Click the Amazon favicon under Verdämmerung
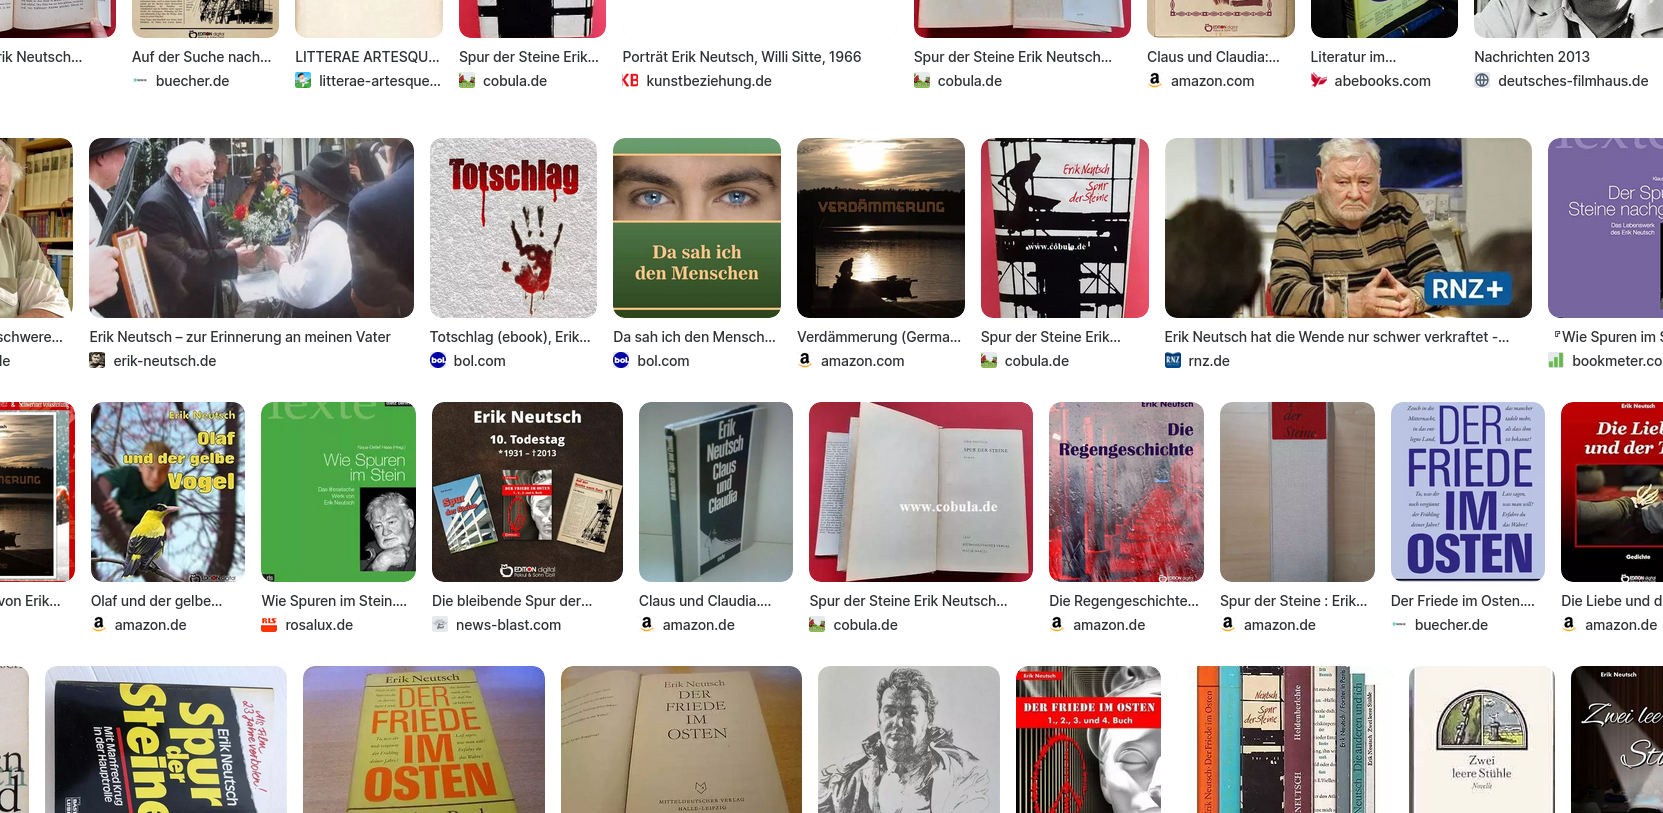The image size is (1663, 813). [x=805, y=360]
